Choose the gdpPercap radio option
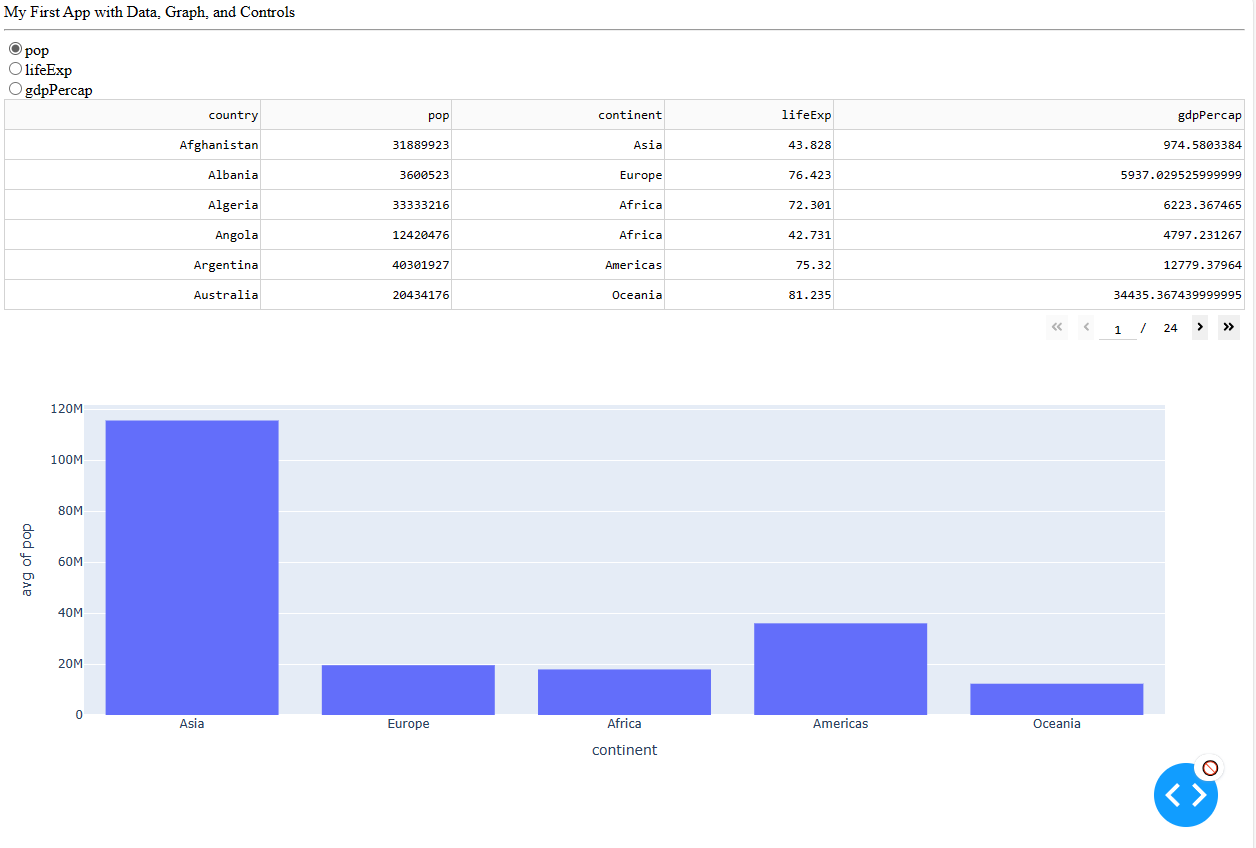This screenshot has height=848, width=1256. click(x=15, y=89)
